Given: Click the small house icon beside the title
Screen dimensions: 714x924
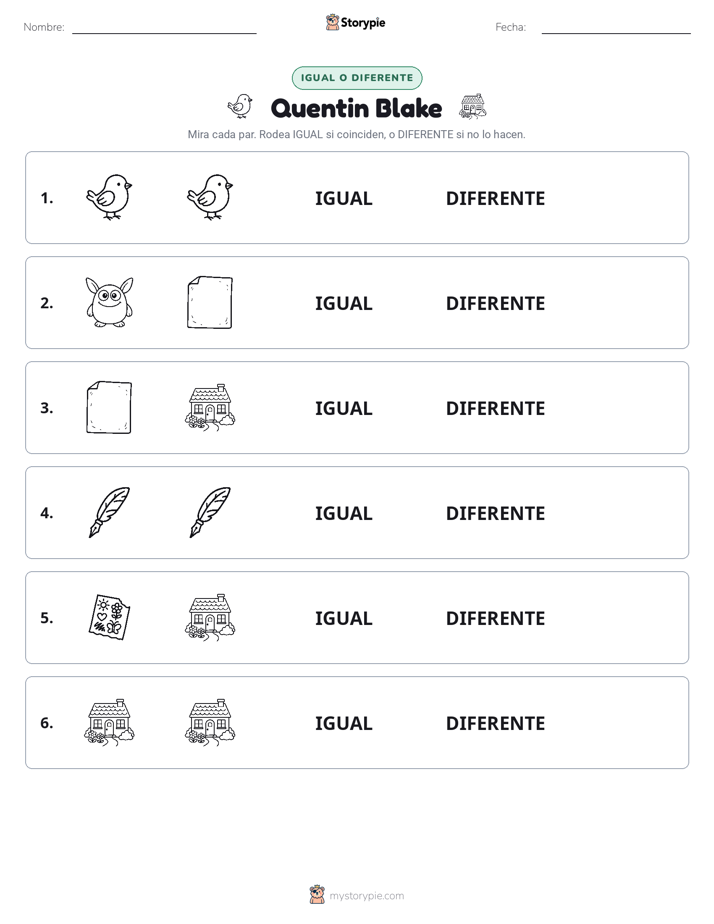Looking at the screenshot, I should (473, 107).
